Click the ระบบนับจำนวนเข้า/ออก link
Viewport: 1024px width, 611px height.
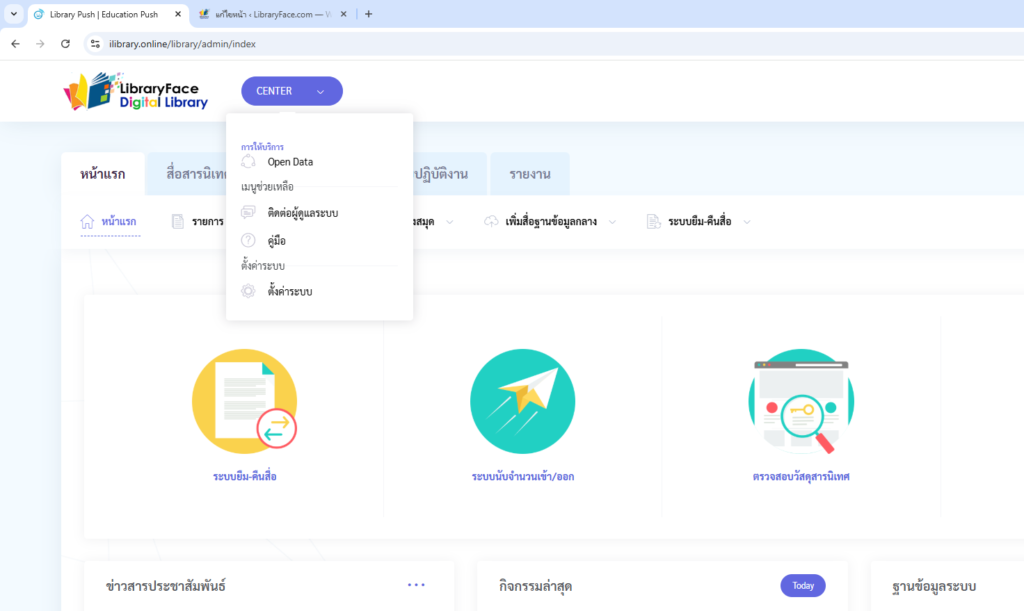[x=522, y=477]
